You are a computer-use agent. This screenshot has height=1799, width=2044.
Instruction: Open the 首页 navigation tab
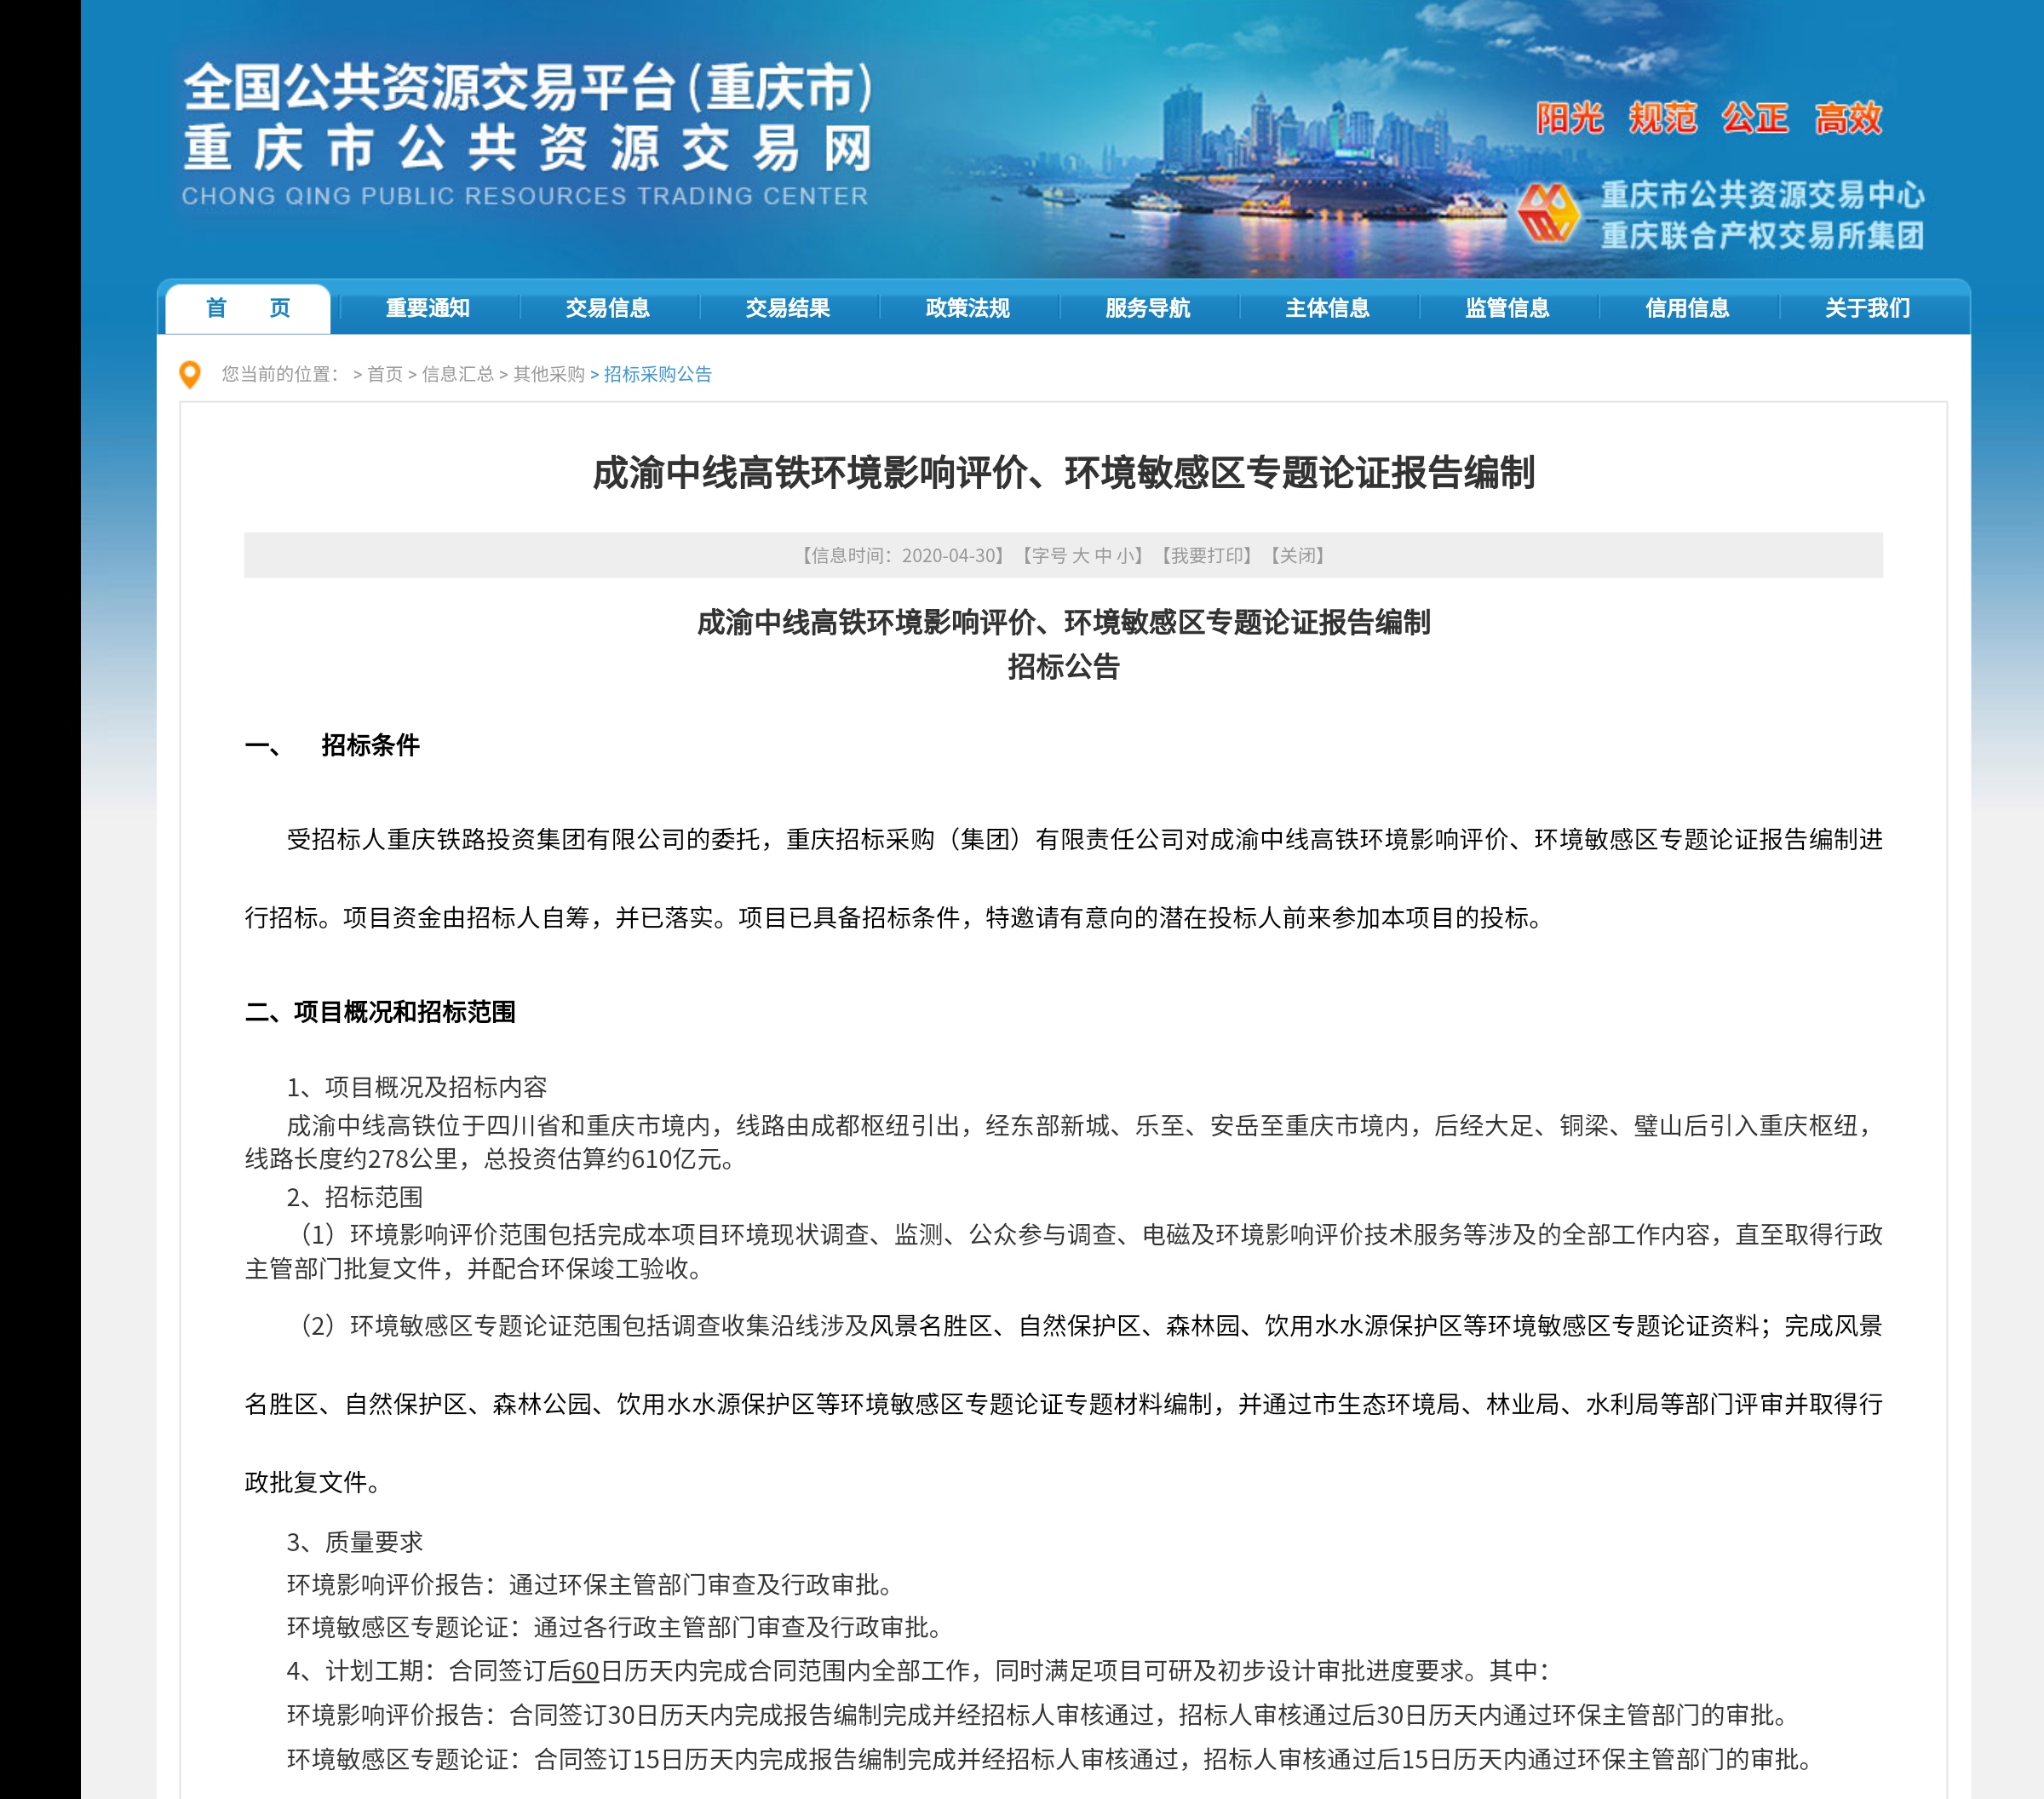point(248,308)
